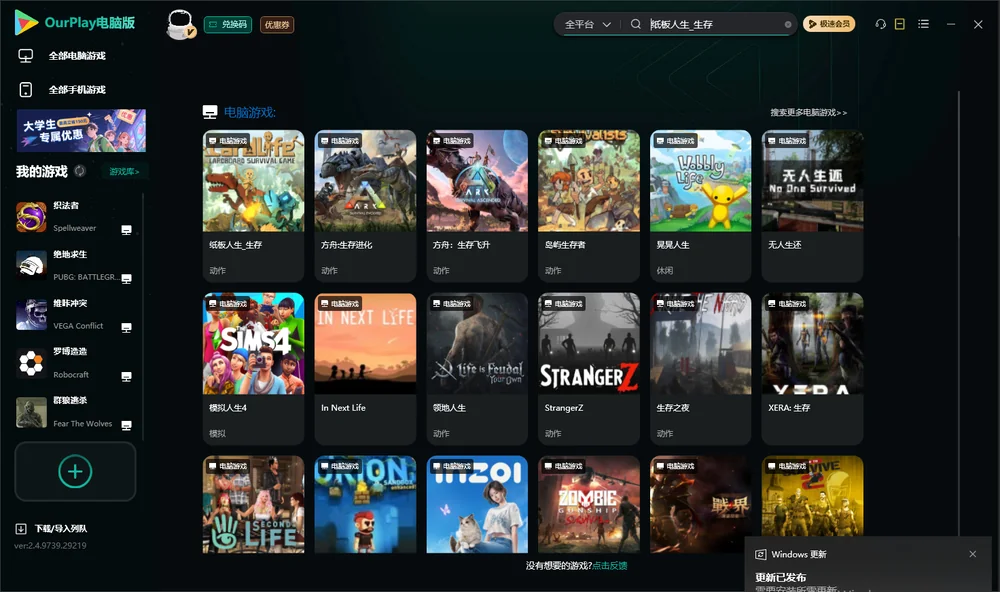
Task: Click the yellow mini-mode window icon
Action: (x=900, y=24)
